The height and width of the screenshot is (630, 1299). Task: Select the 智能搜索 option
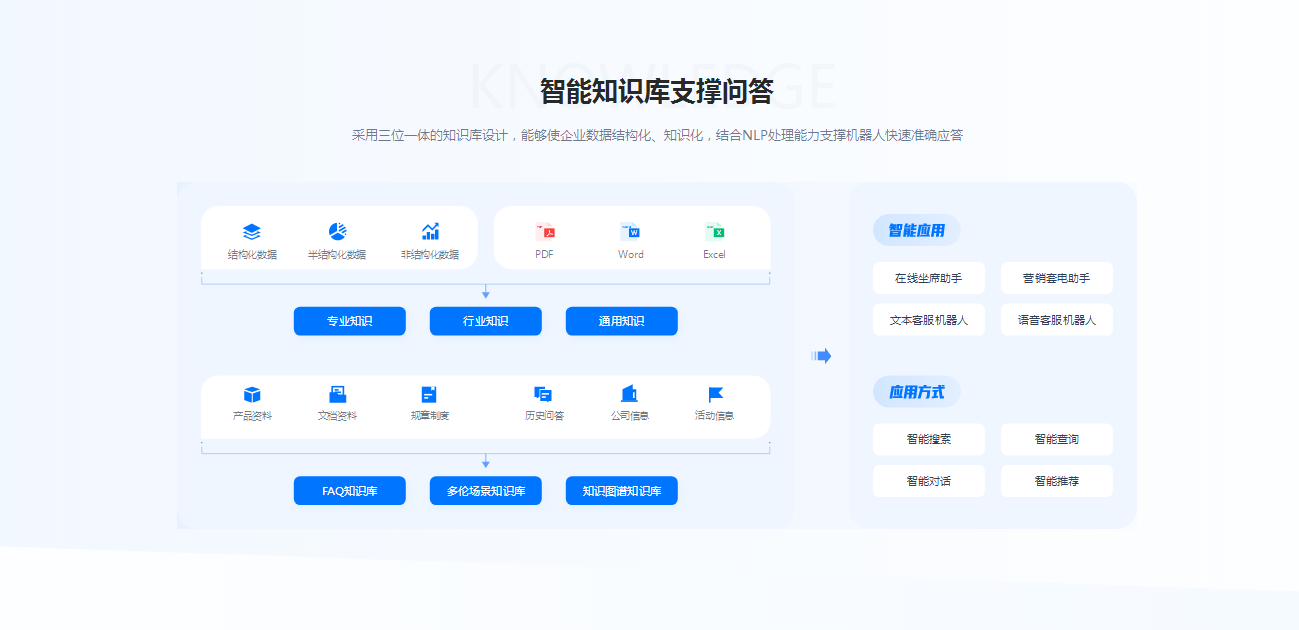[x=928, y=439]
